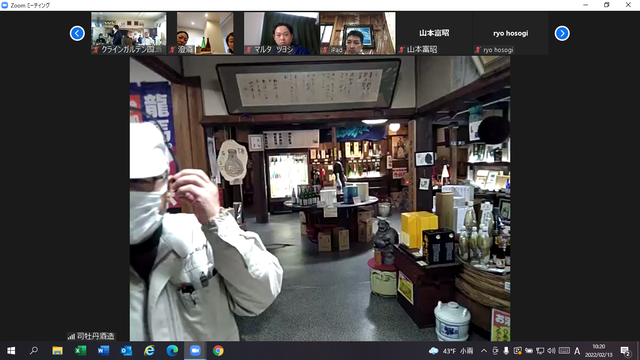Open Excel from the taskbar
The height and width of the screenshot is (360, 640).
(x=80, y=351)
